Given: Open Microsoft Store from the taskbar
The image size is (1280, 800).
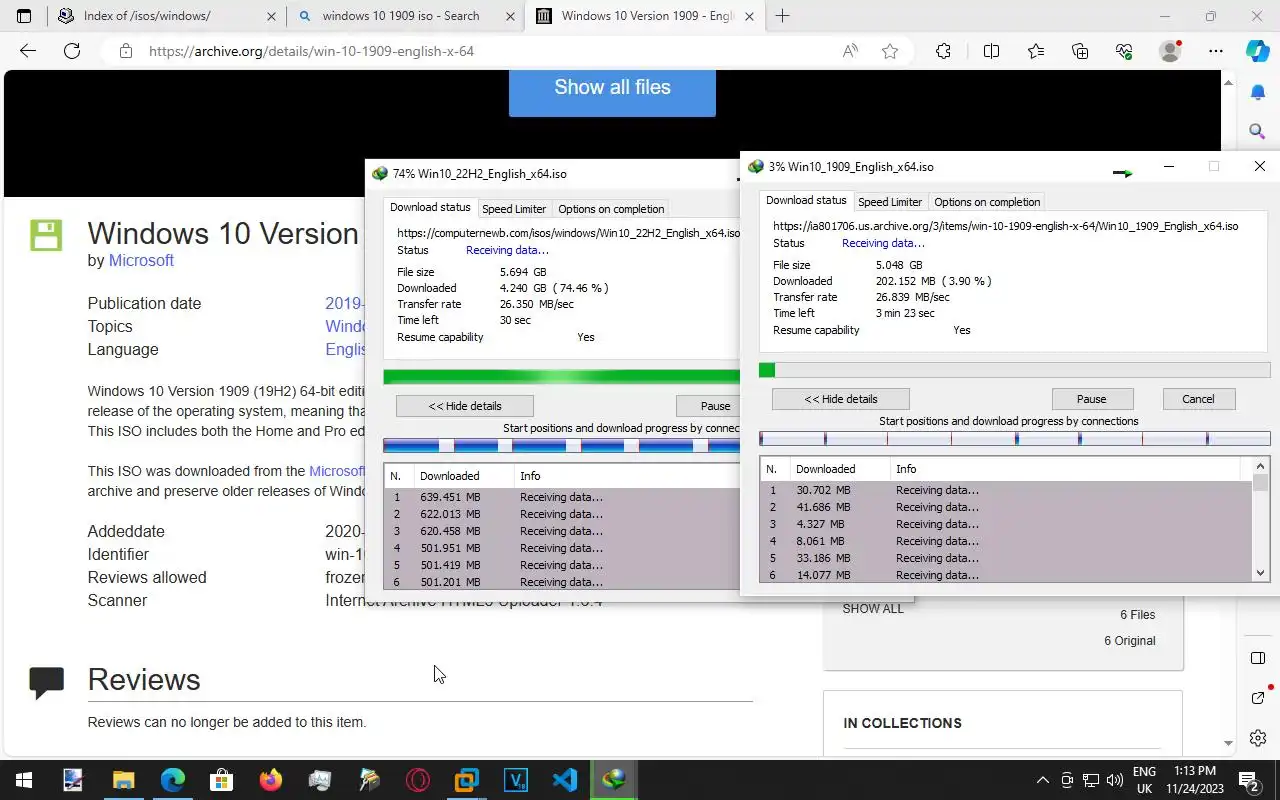Looking at the screenshot, I should point(221,780).
